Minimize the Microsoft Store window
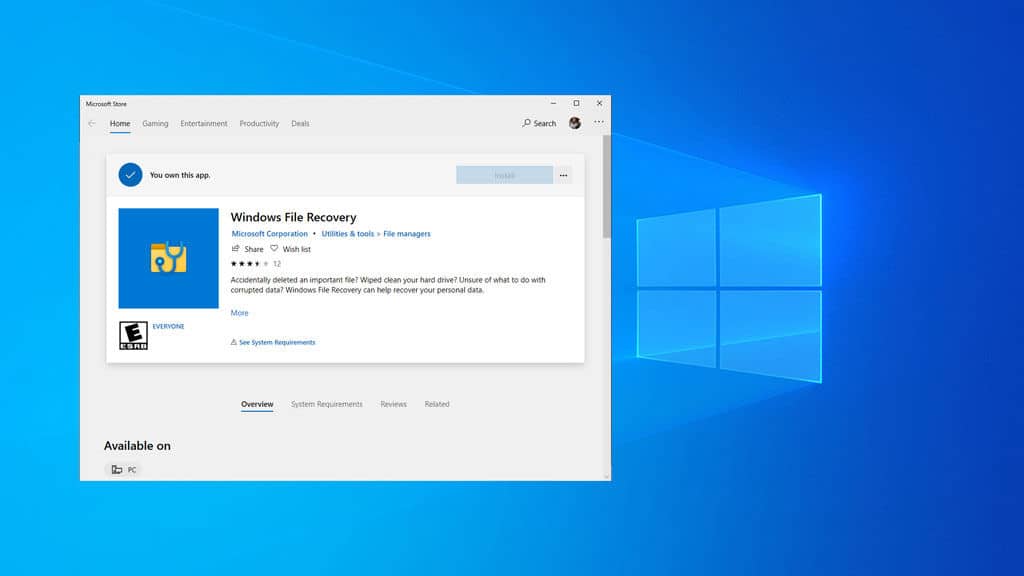Viewport: 1024px width, 576px height. (x=553, y=103)
